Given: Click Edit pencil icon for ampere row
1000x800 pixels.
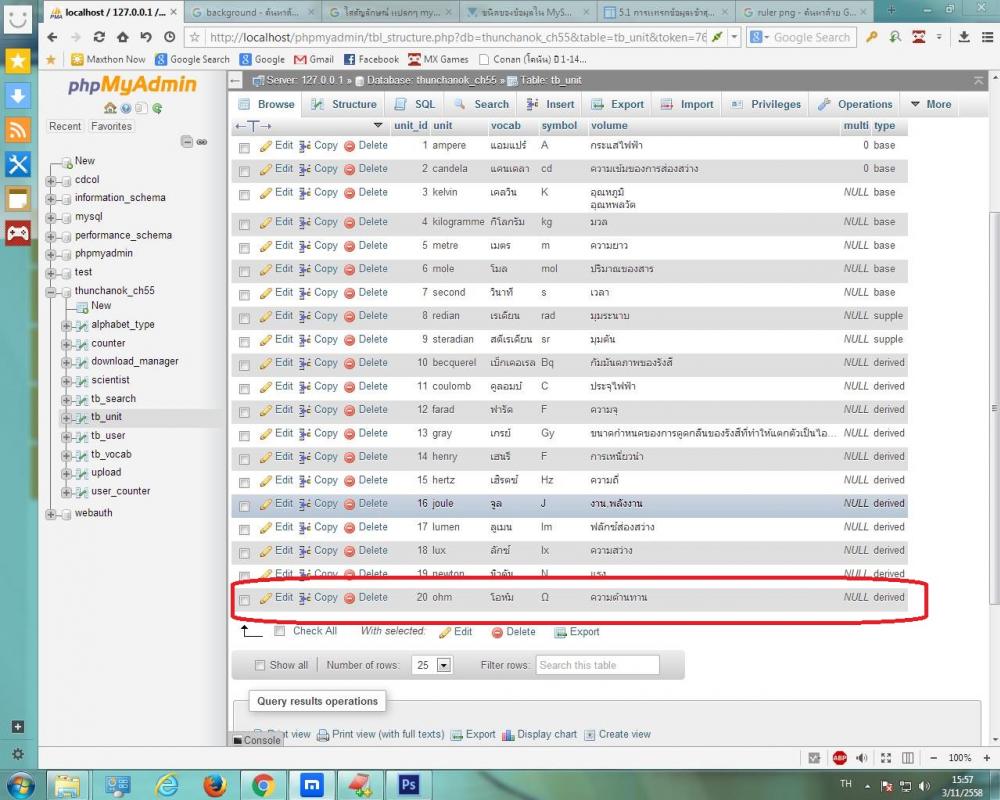Looking at the screenshot, I should [x=266, y=146].
